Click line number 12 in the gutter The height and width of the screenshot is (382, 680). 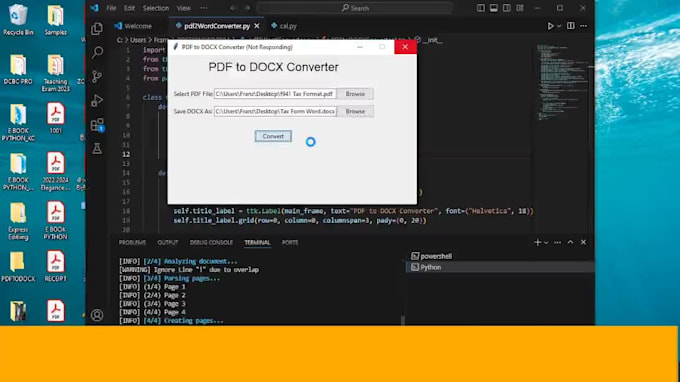[x=126, y=154]
